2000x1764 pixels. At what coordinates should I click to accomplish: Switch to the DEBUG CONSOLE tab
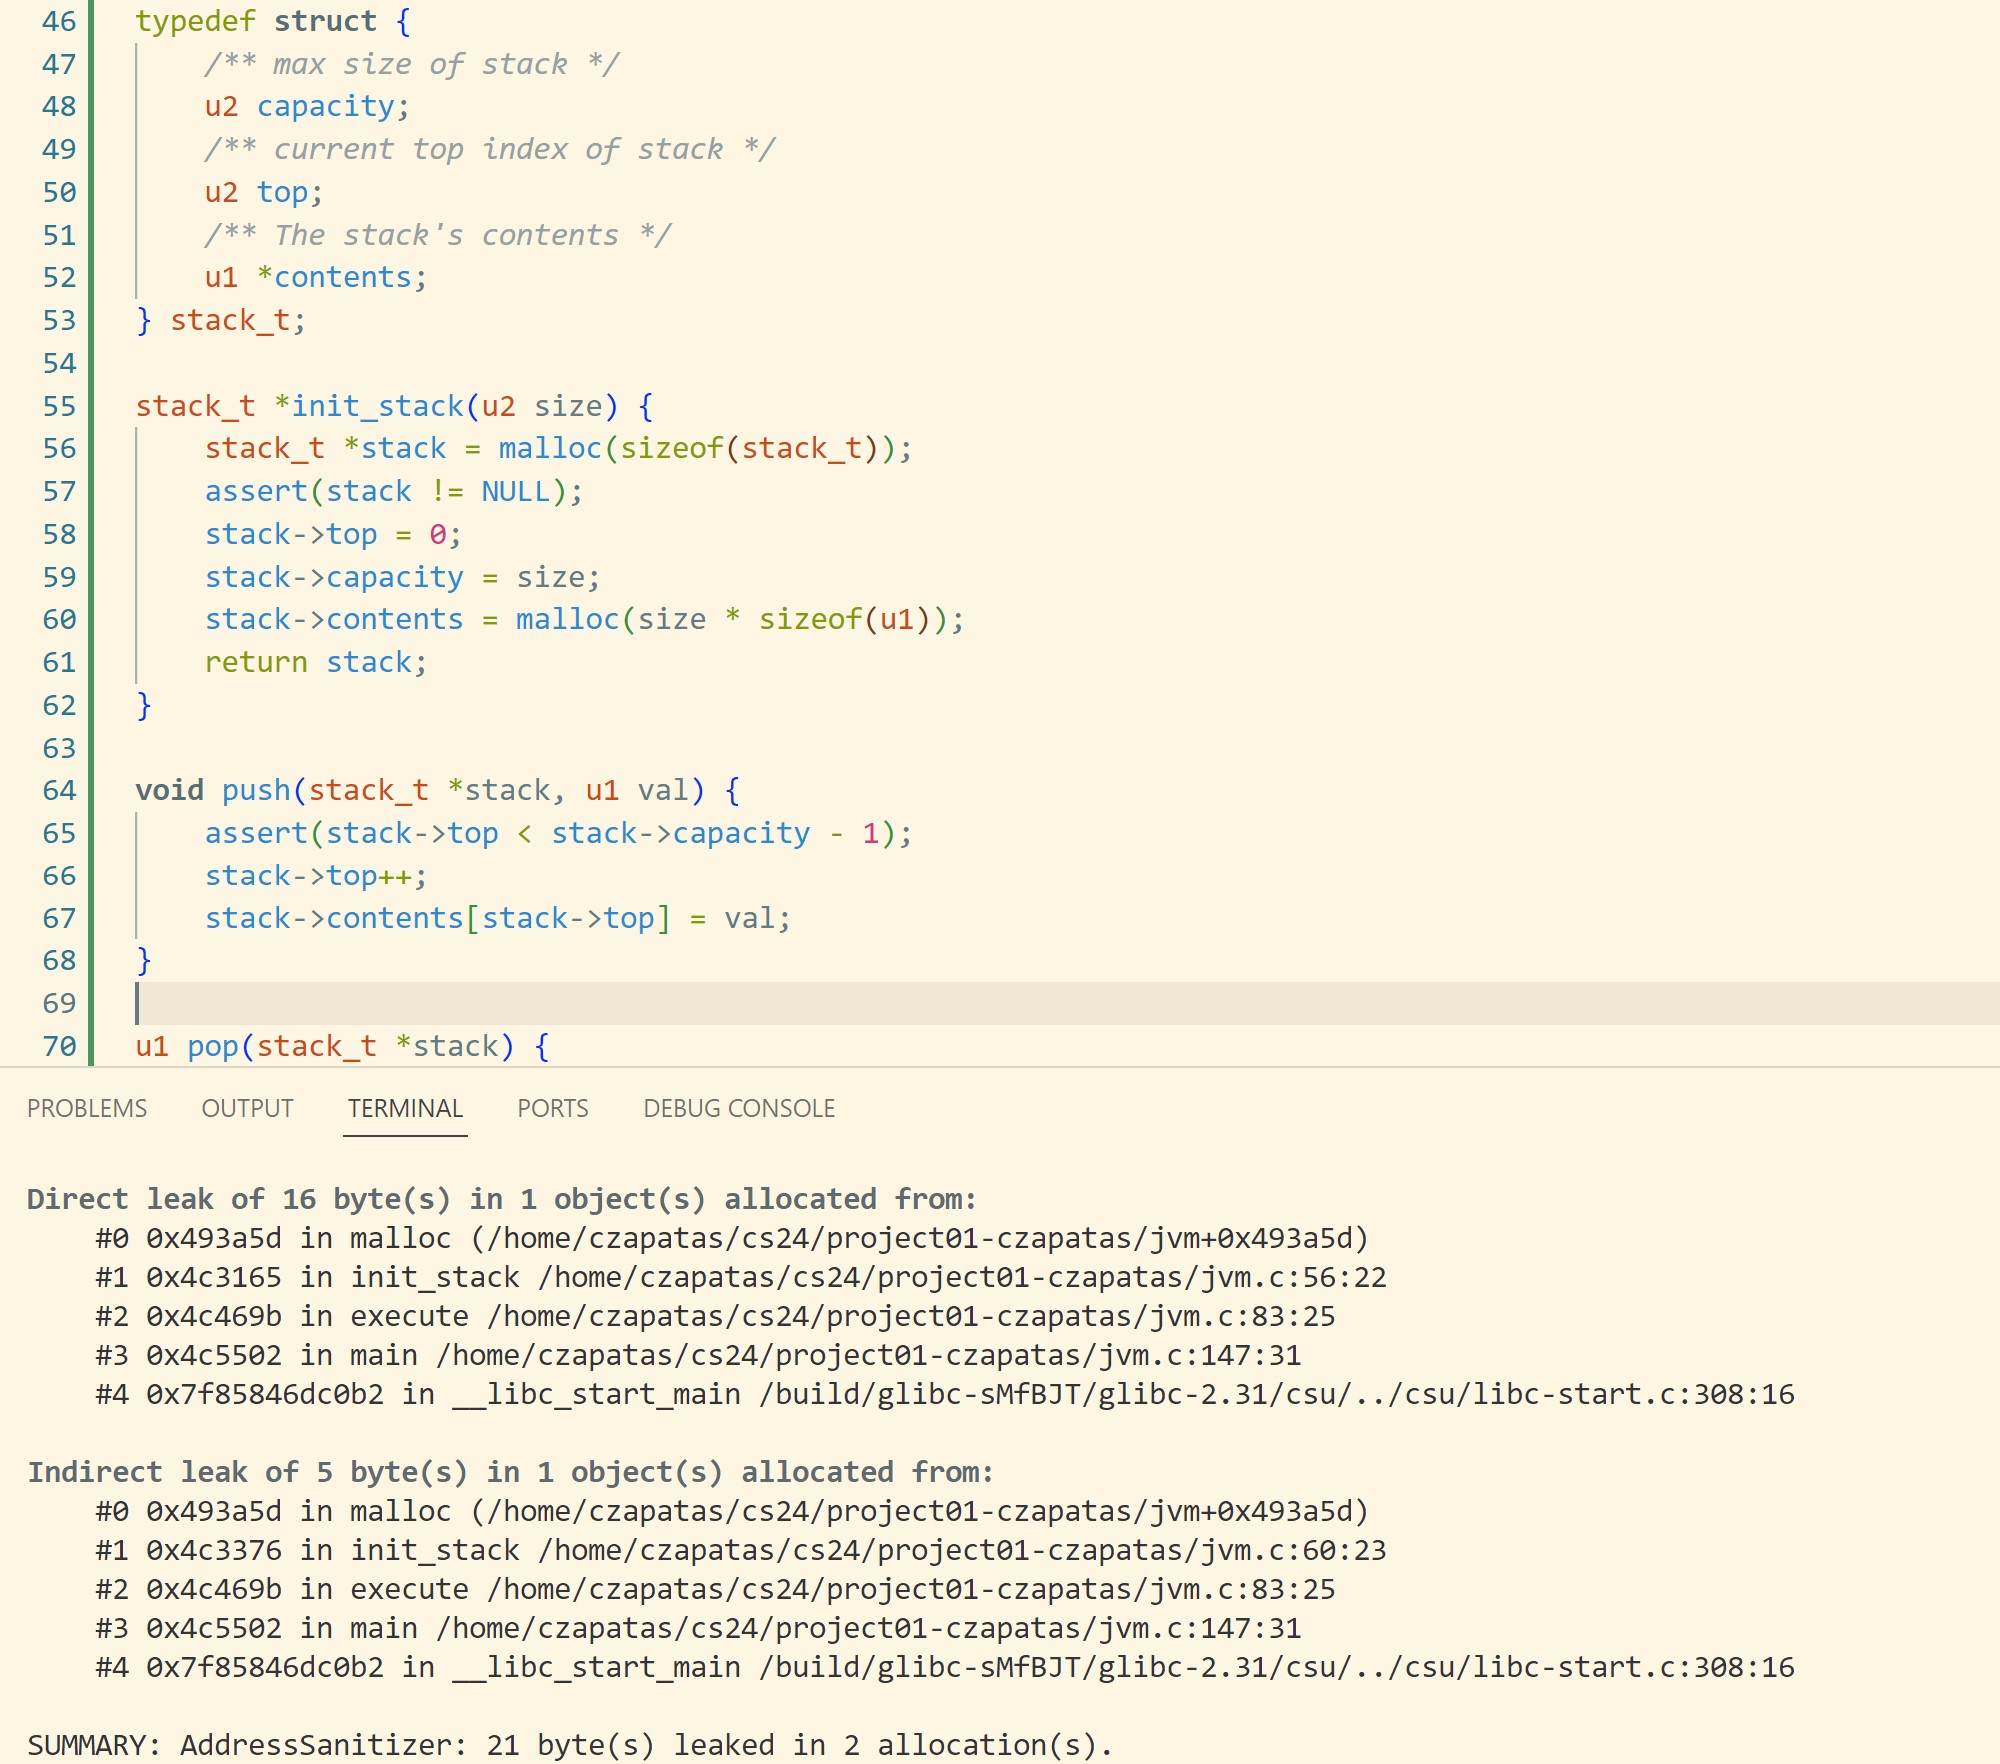(x=739, y=1108)
